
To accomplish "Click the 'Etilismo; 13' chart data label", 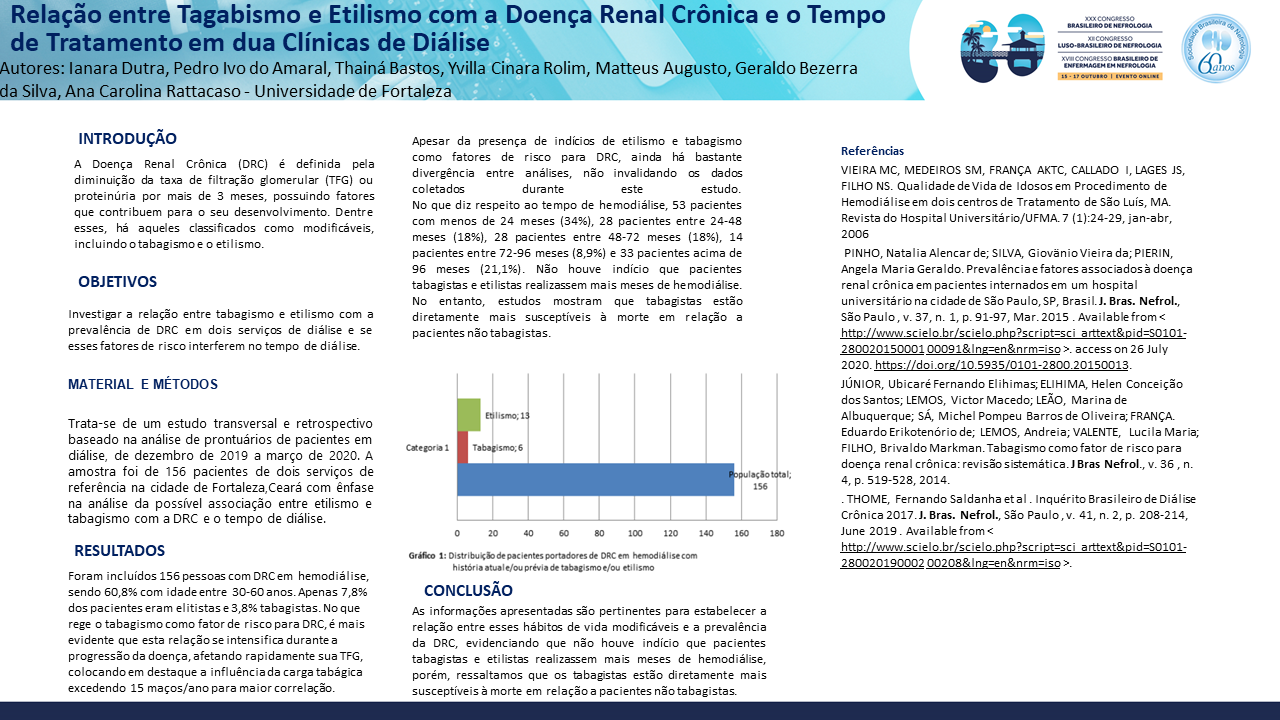I will pyautogui.click(x=507, y=414).
